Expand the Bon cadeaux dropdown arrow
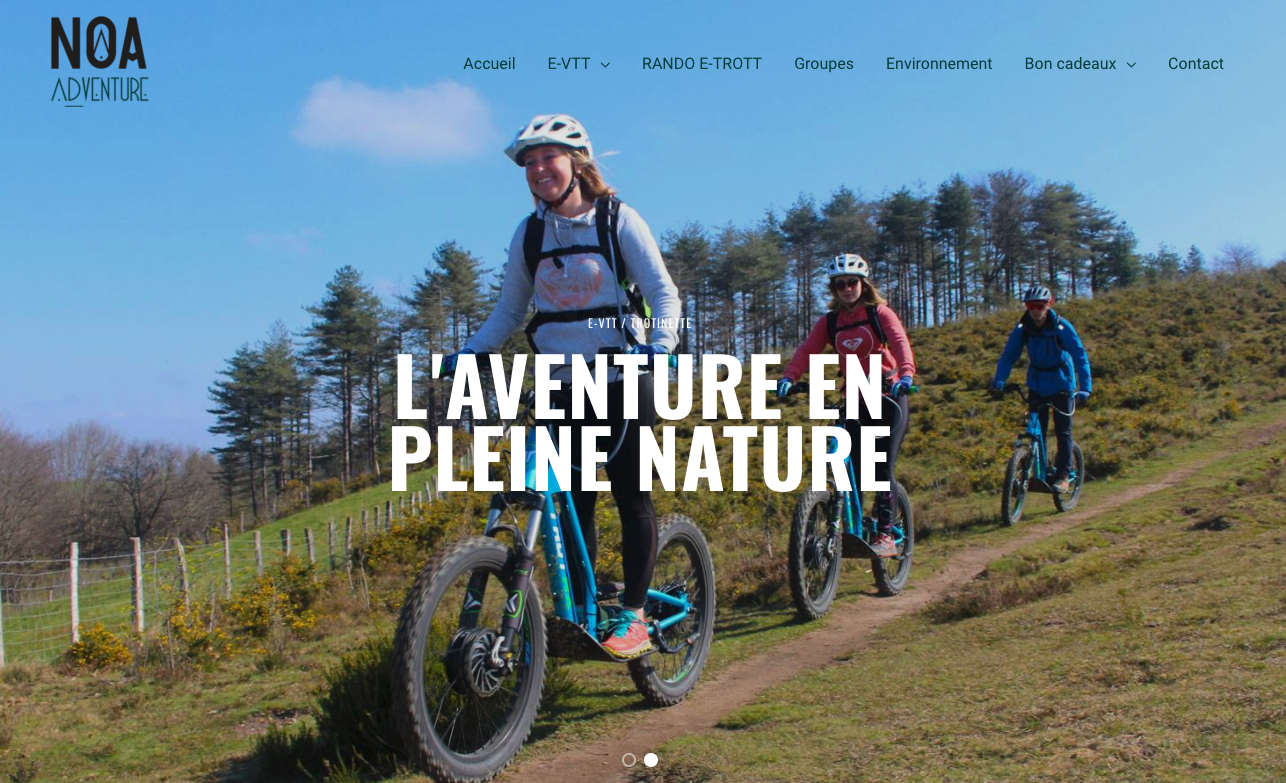The height and width of the screenshot is (783, 1286). coord(1131,65)
